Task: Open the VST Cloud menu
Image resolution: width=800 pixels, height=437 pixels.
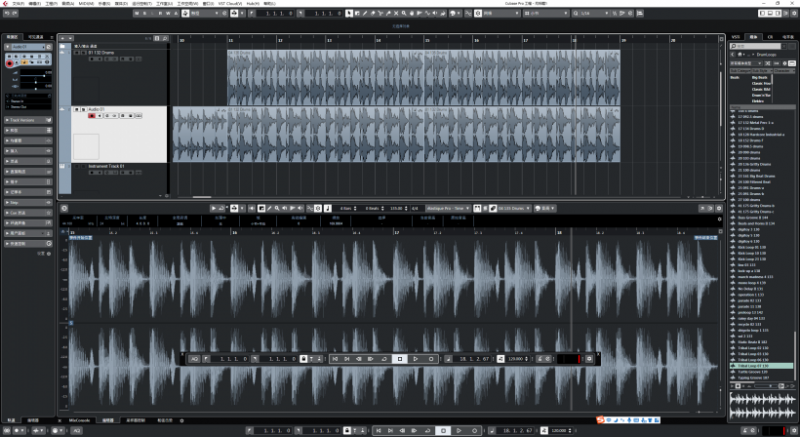Action: [230, 4]
